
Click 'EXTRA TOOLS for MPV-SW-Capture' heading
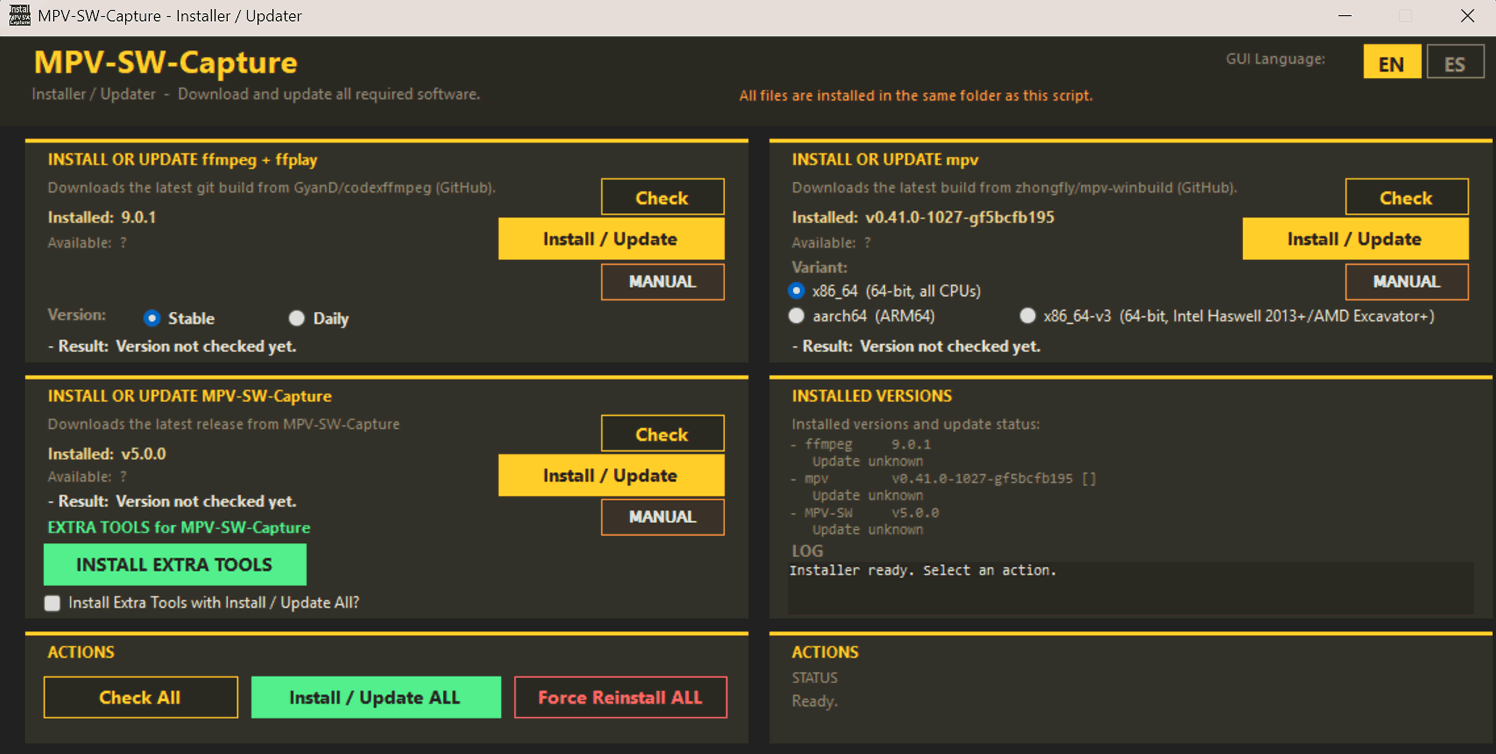(179, 527)
